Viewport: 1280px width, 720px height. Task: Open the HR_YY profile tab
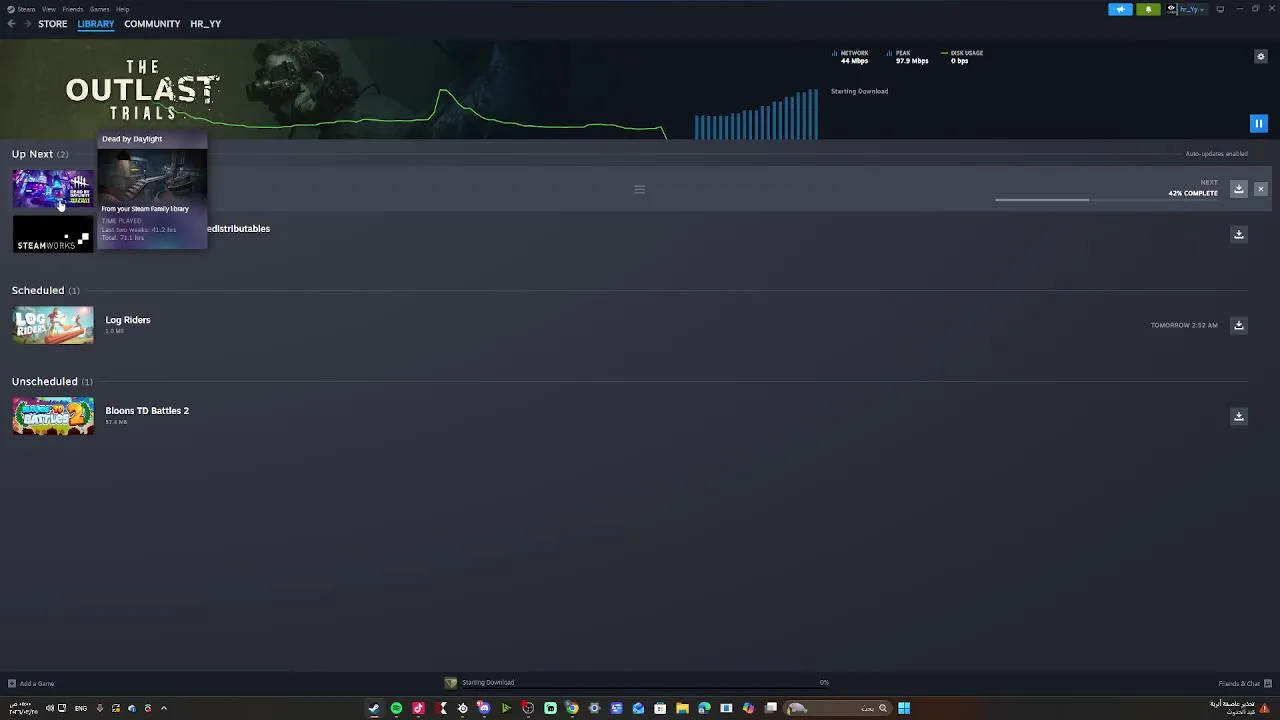[206, 24]
